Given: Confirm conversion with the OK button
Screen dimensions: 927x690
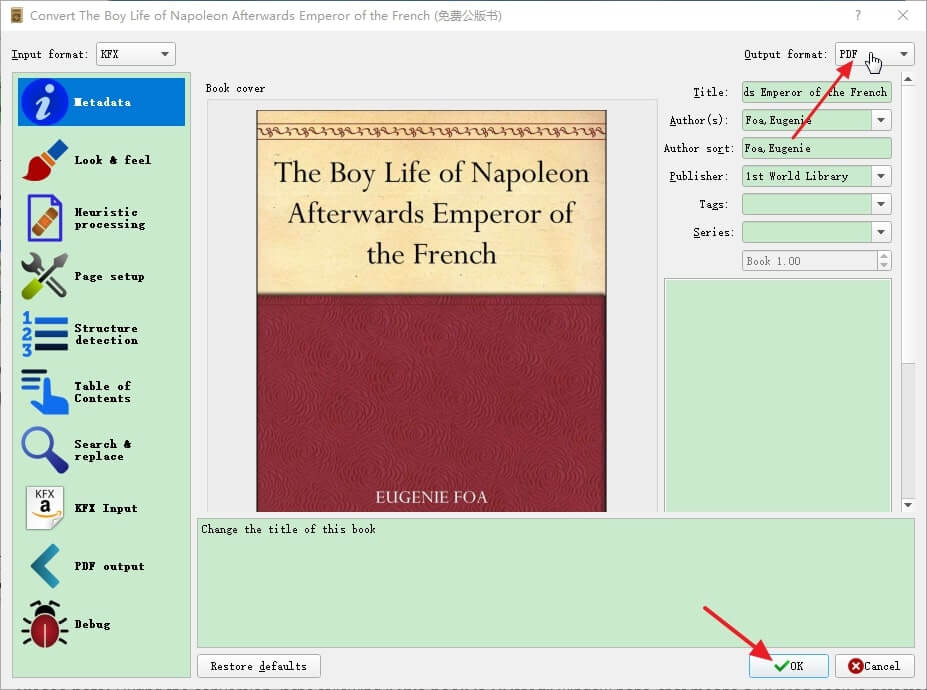Looking at the screenshot, I should (x=789, y=666).
